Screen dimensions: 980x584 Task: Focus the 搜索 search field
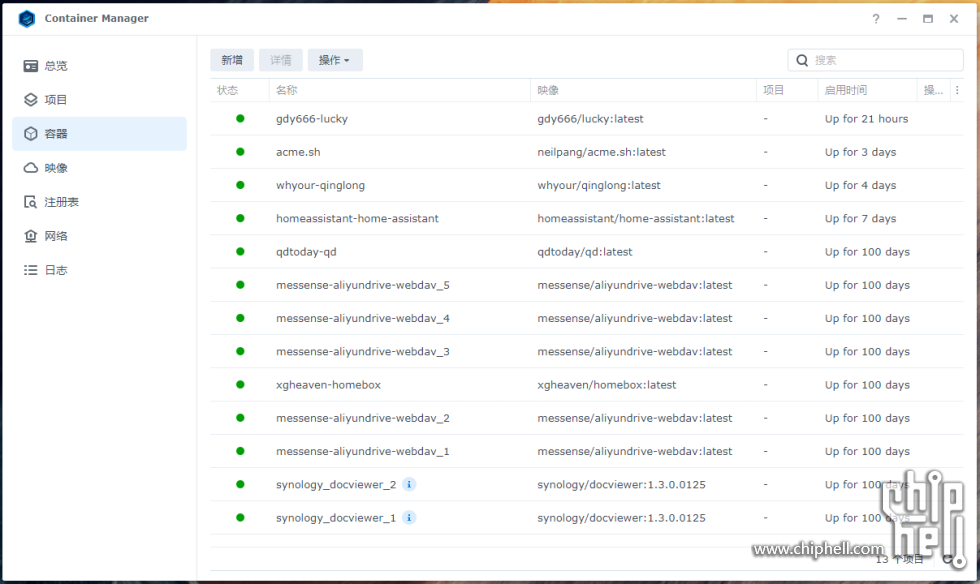pos(876,60)
